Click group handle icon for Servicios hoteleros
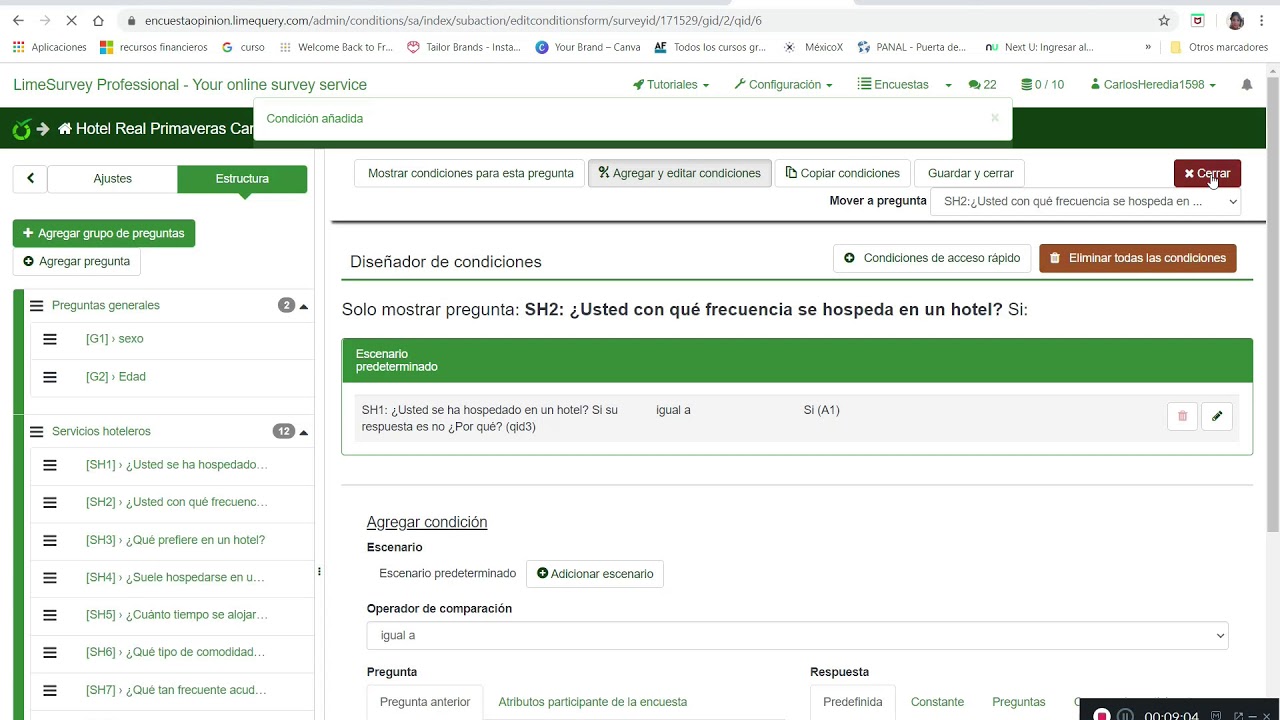1280x720 pixels. (x=37, y=432)
